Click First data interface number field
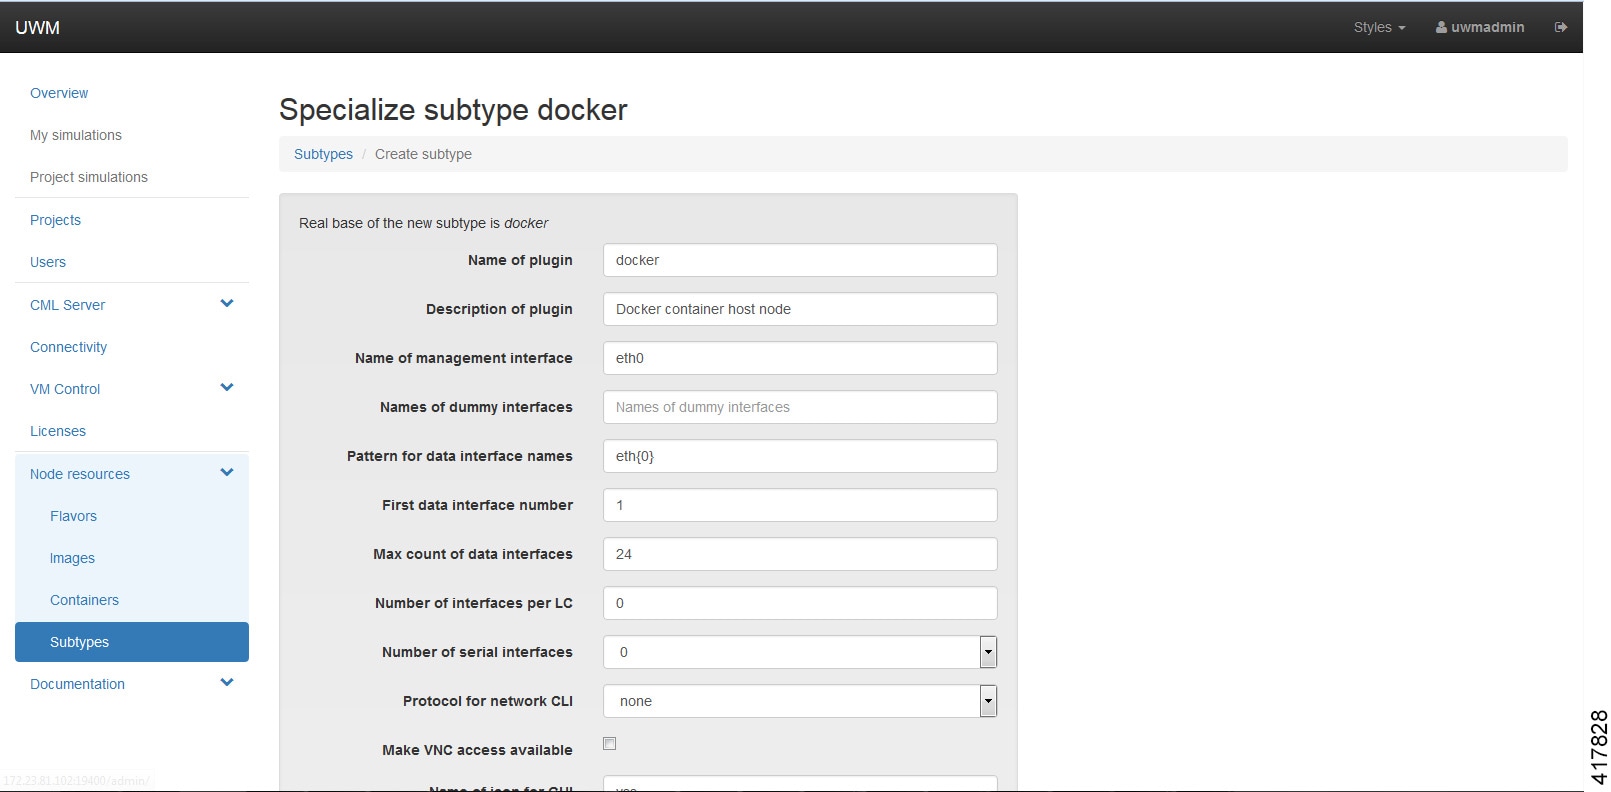The height and width of the screenshot is (792, 1611). pos(800,505)
